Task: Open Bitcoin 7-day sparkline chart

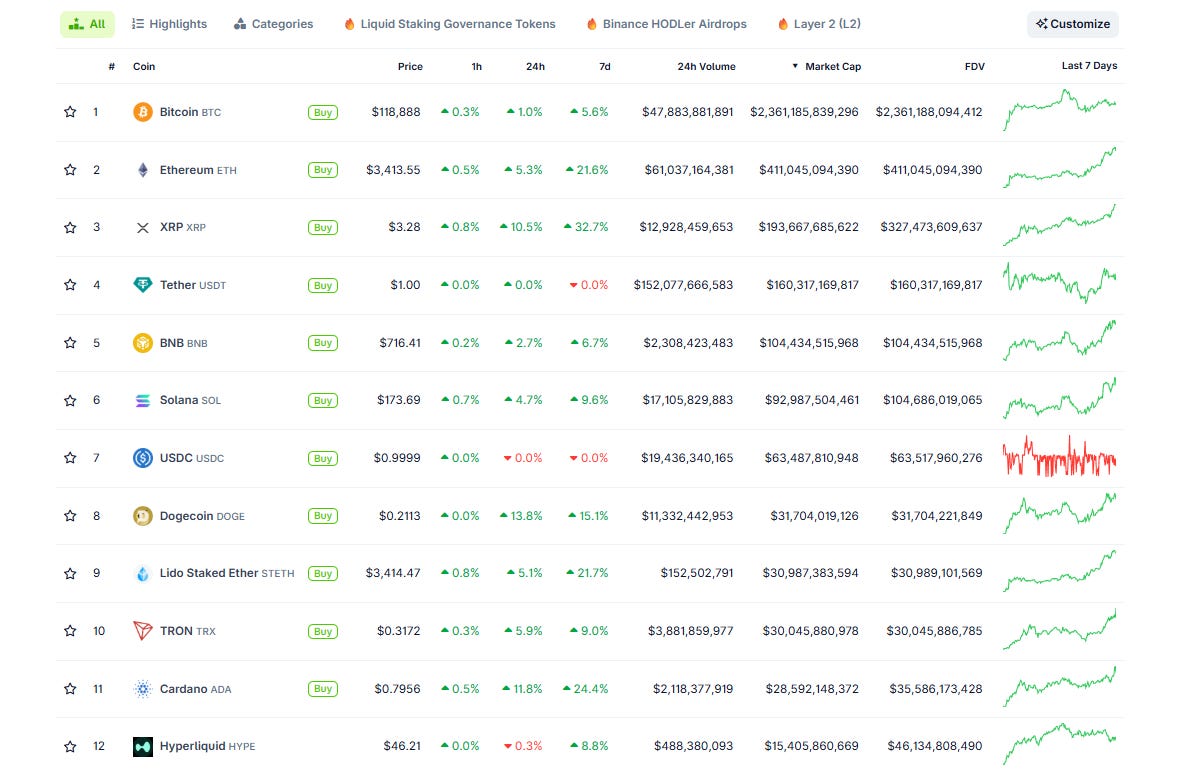Action: click(1060, 110)
